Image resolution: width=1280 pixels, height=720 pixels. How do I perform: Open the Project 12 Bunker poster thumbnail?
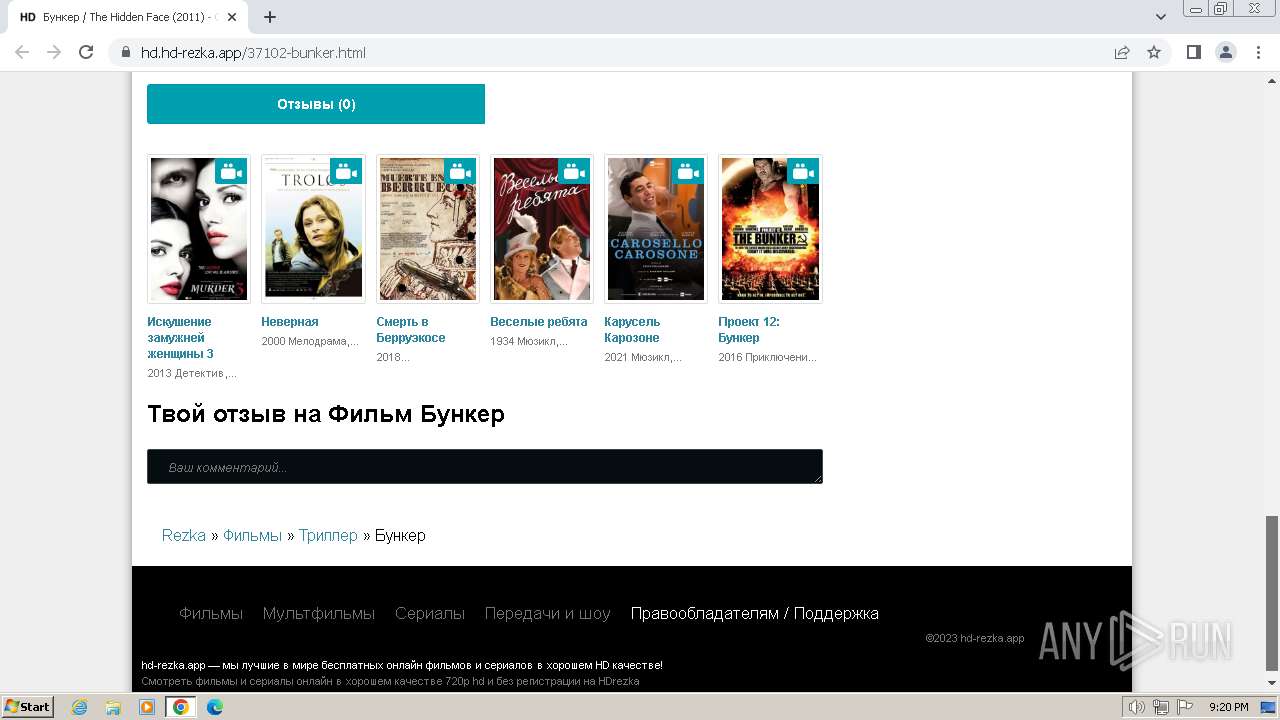pos(770,229)
